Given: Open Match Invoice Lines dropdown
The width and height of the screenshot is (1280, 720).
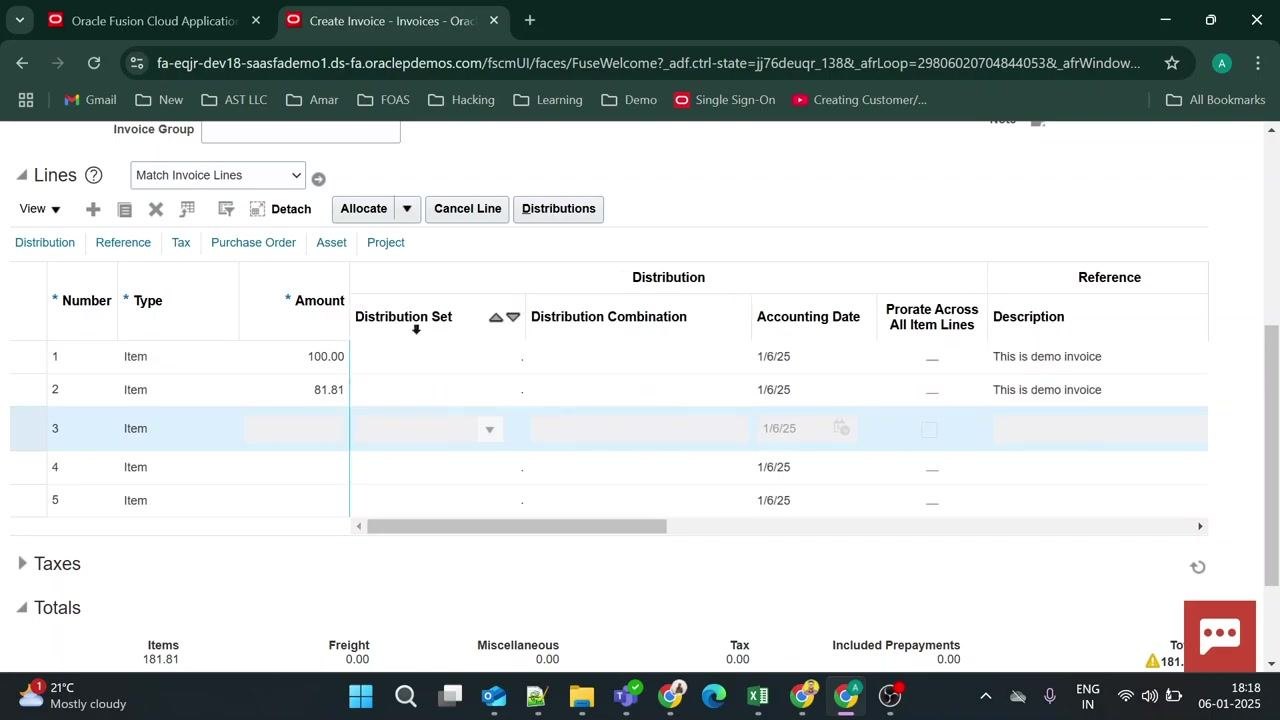Looking at the screenshot, I should coord(218,175).
